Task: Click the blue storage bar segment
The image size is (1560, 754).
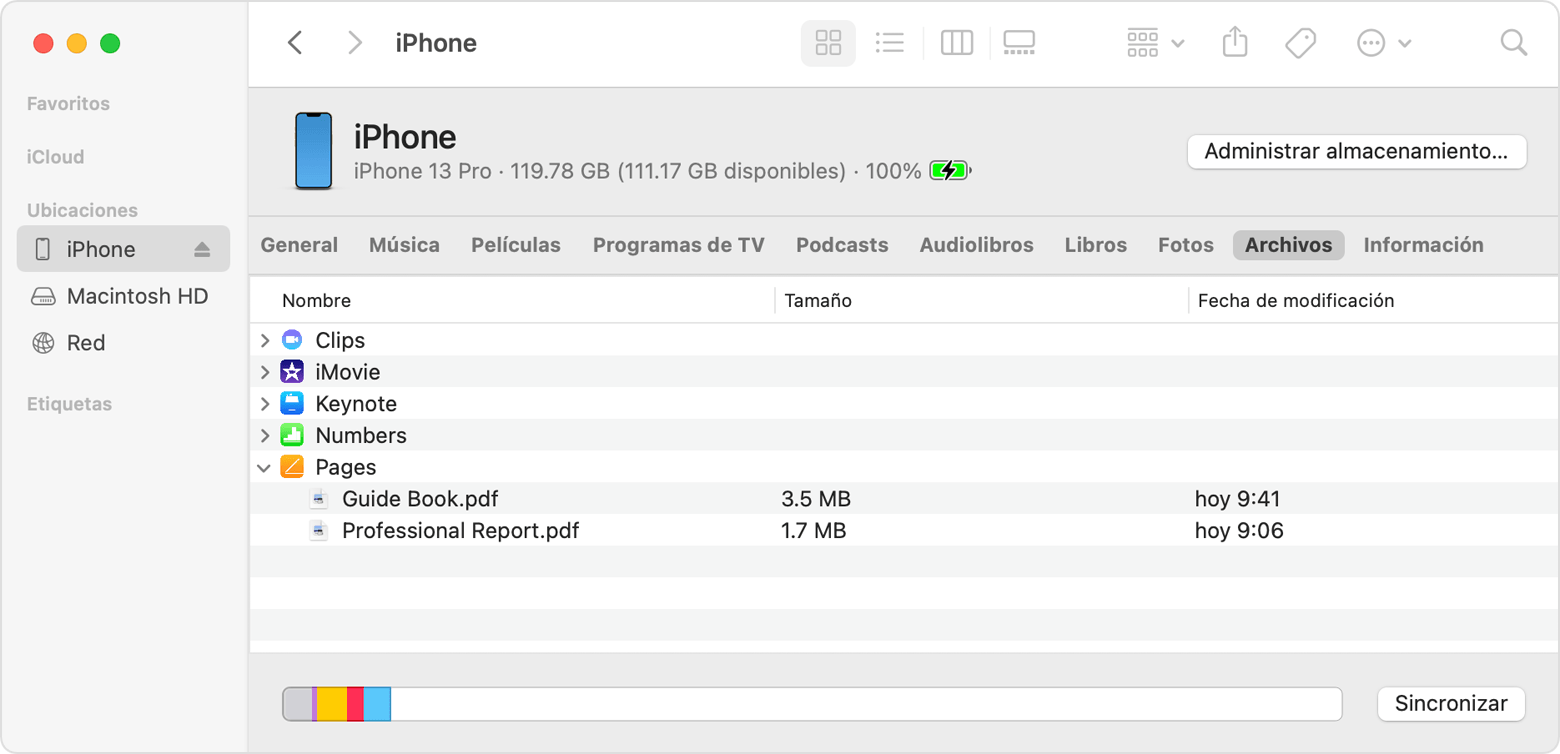Action: [x=377, y=704]
